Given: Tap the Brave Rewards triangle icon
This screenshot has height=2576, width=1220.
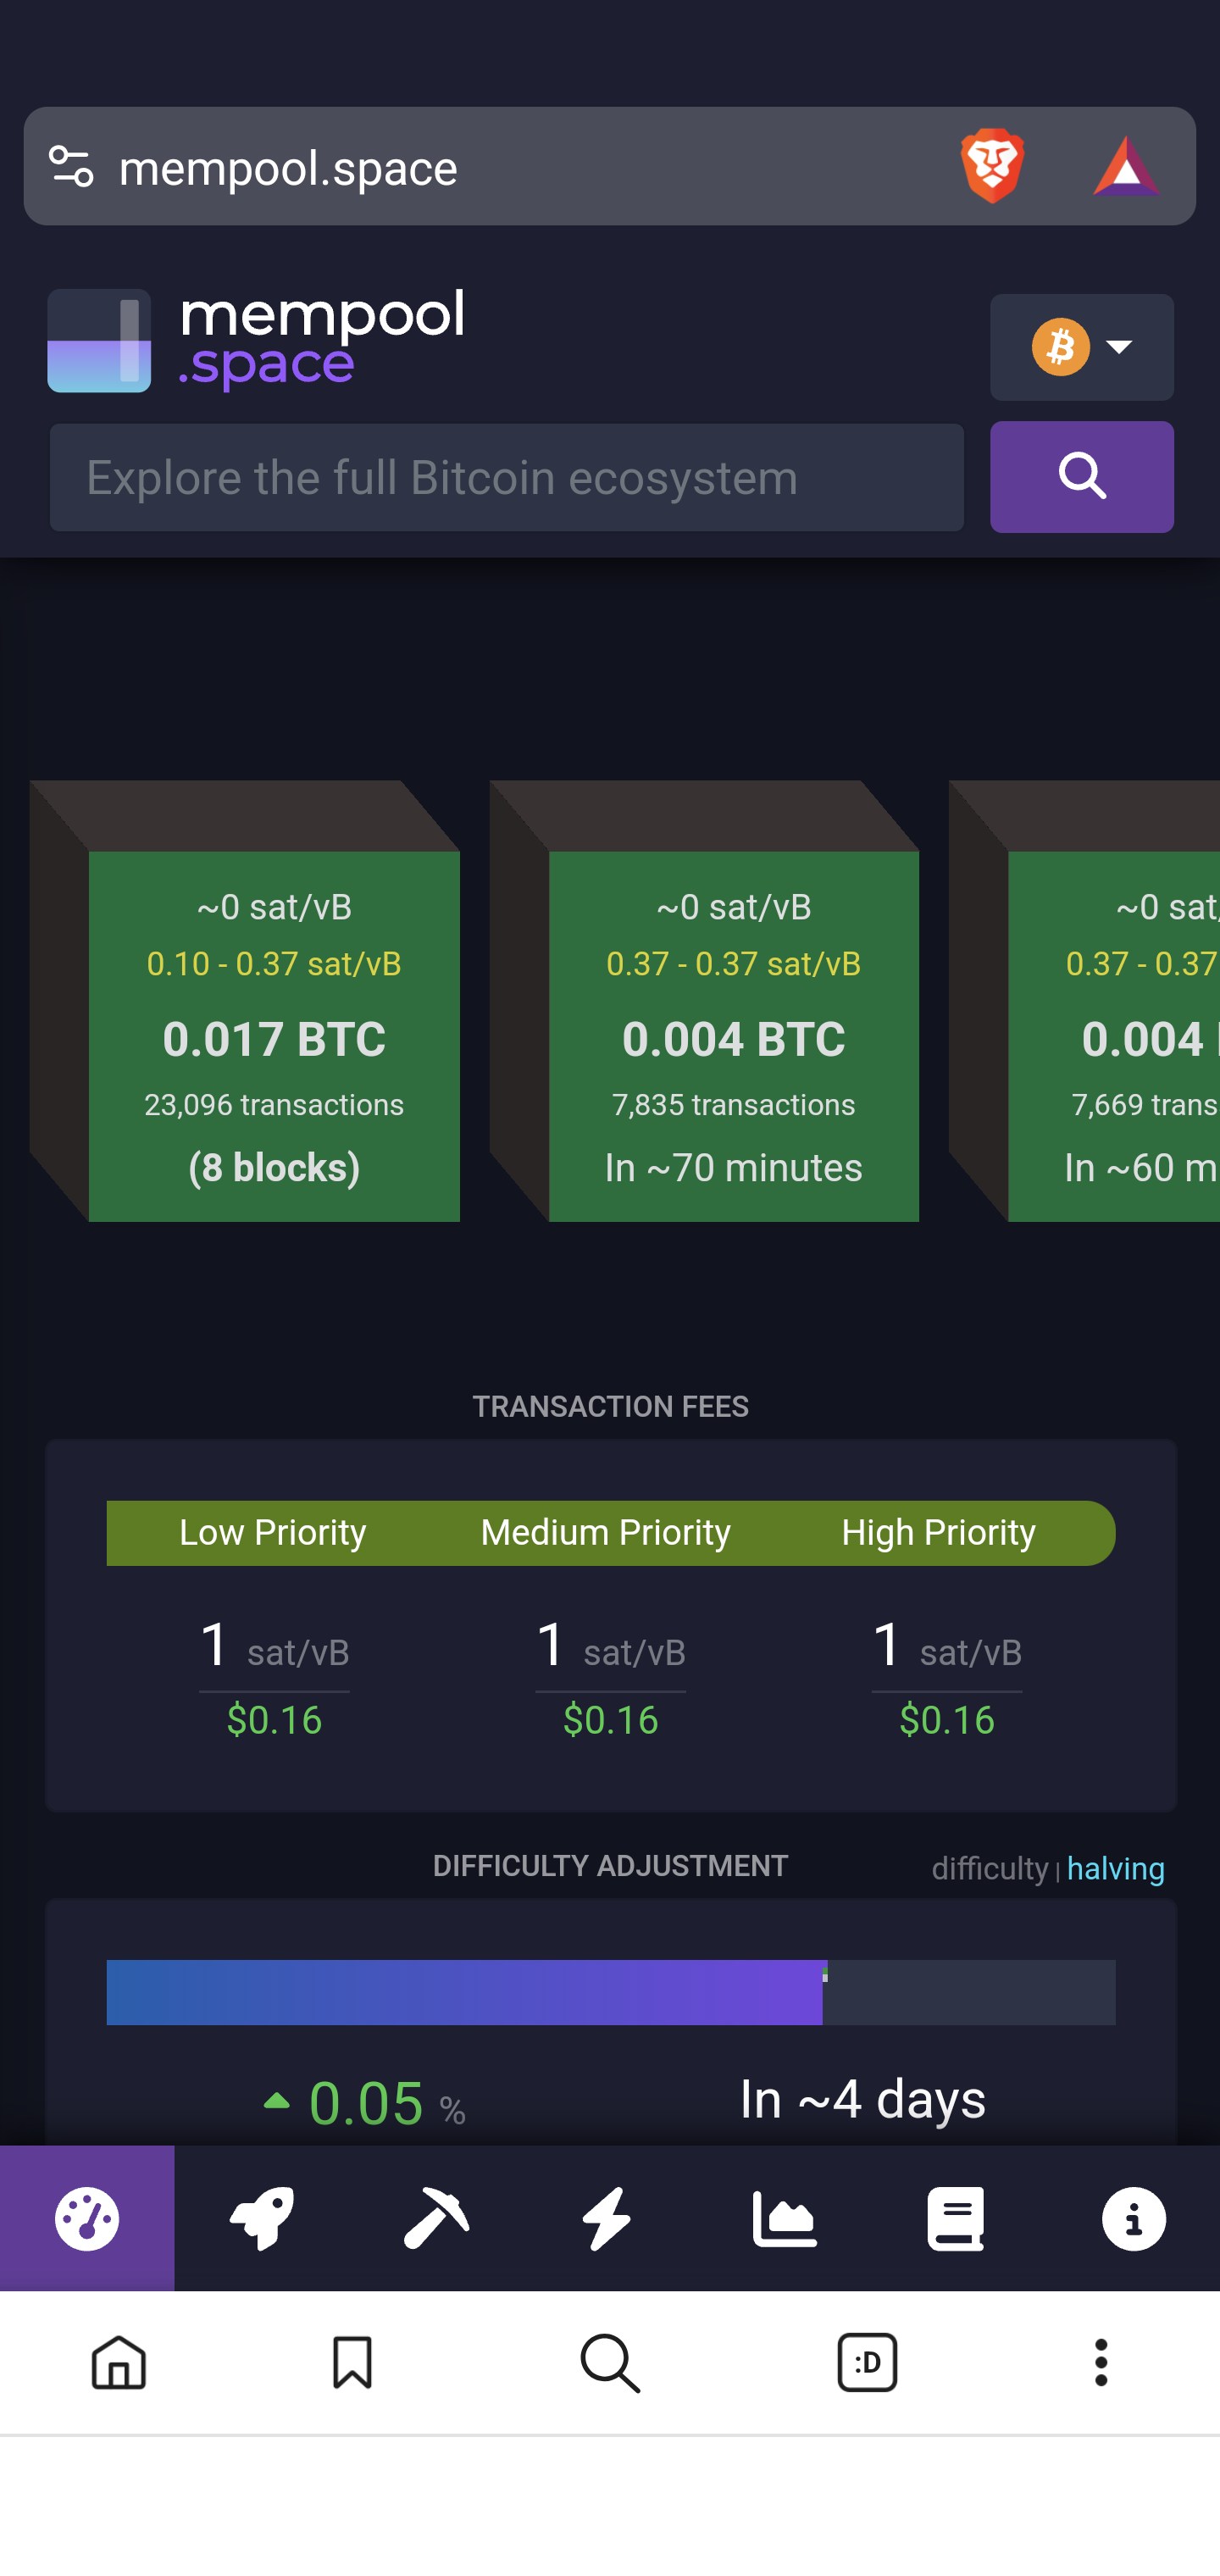Looking at the screenshot, I should [x=1125, y=166].
